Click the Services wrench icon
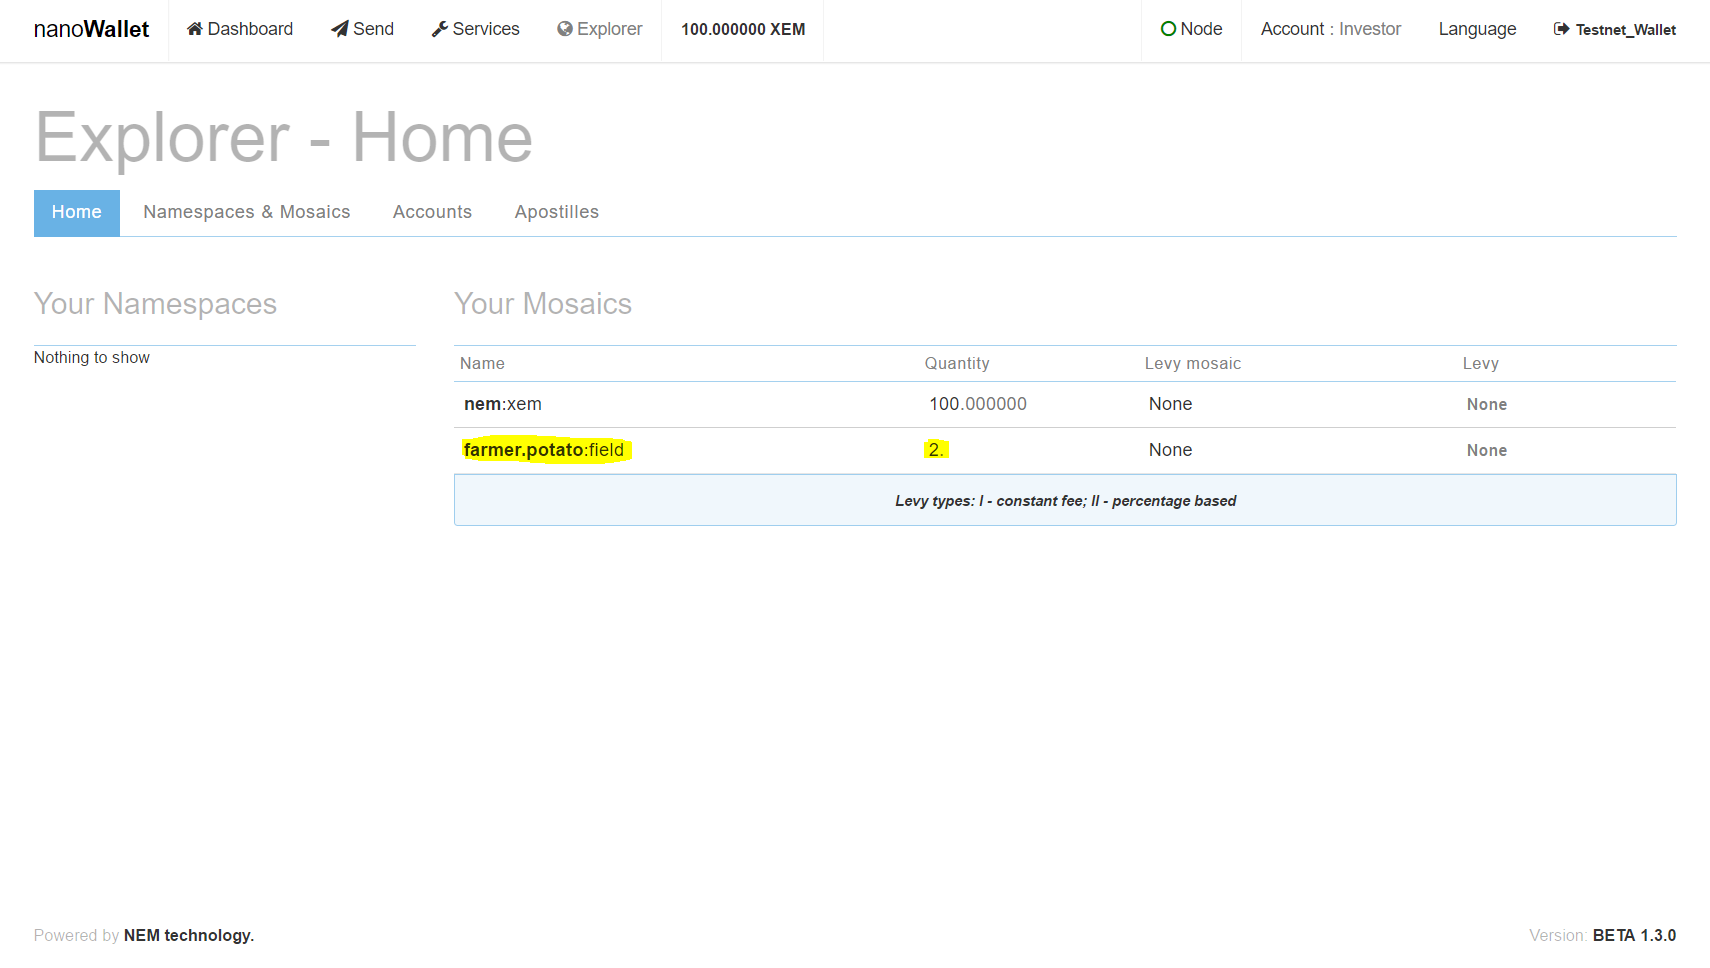 (440, 29)
